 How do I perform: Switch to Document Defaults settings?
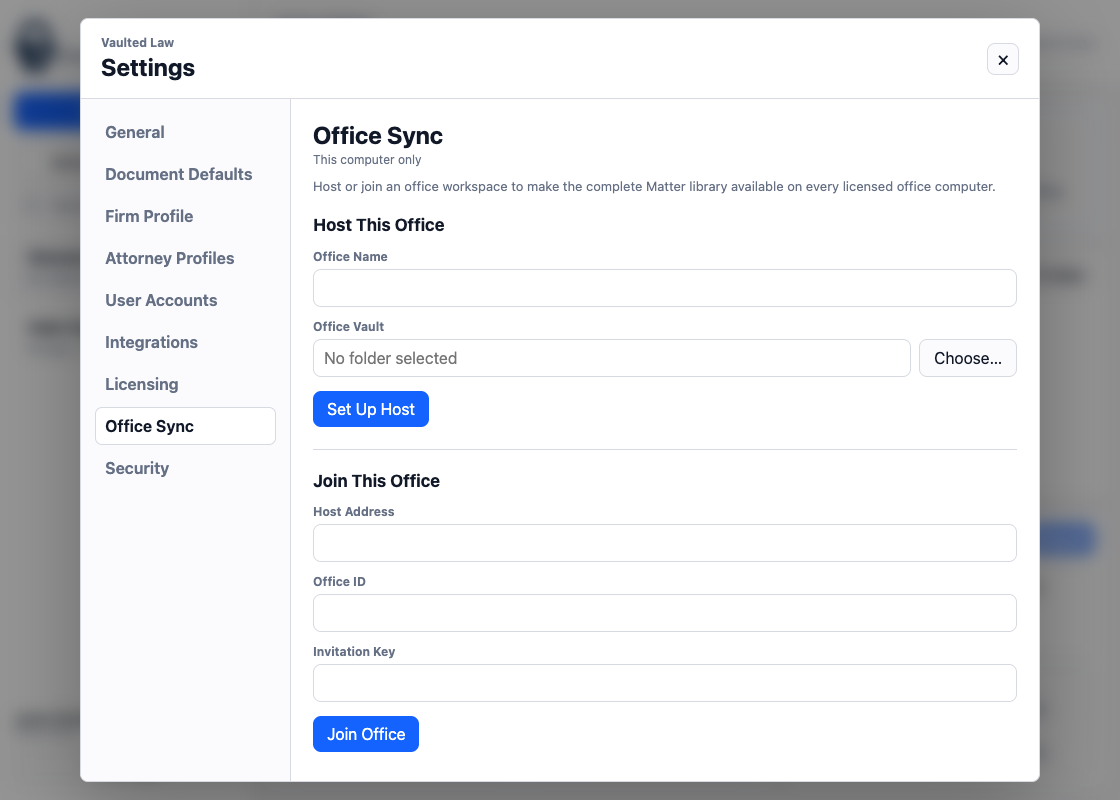click(x=185, y=174)
